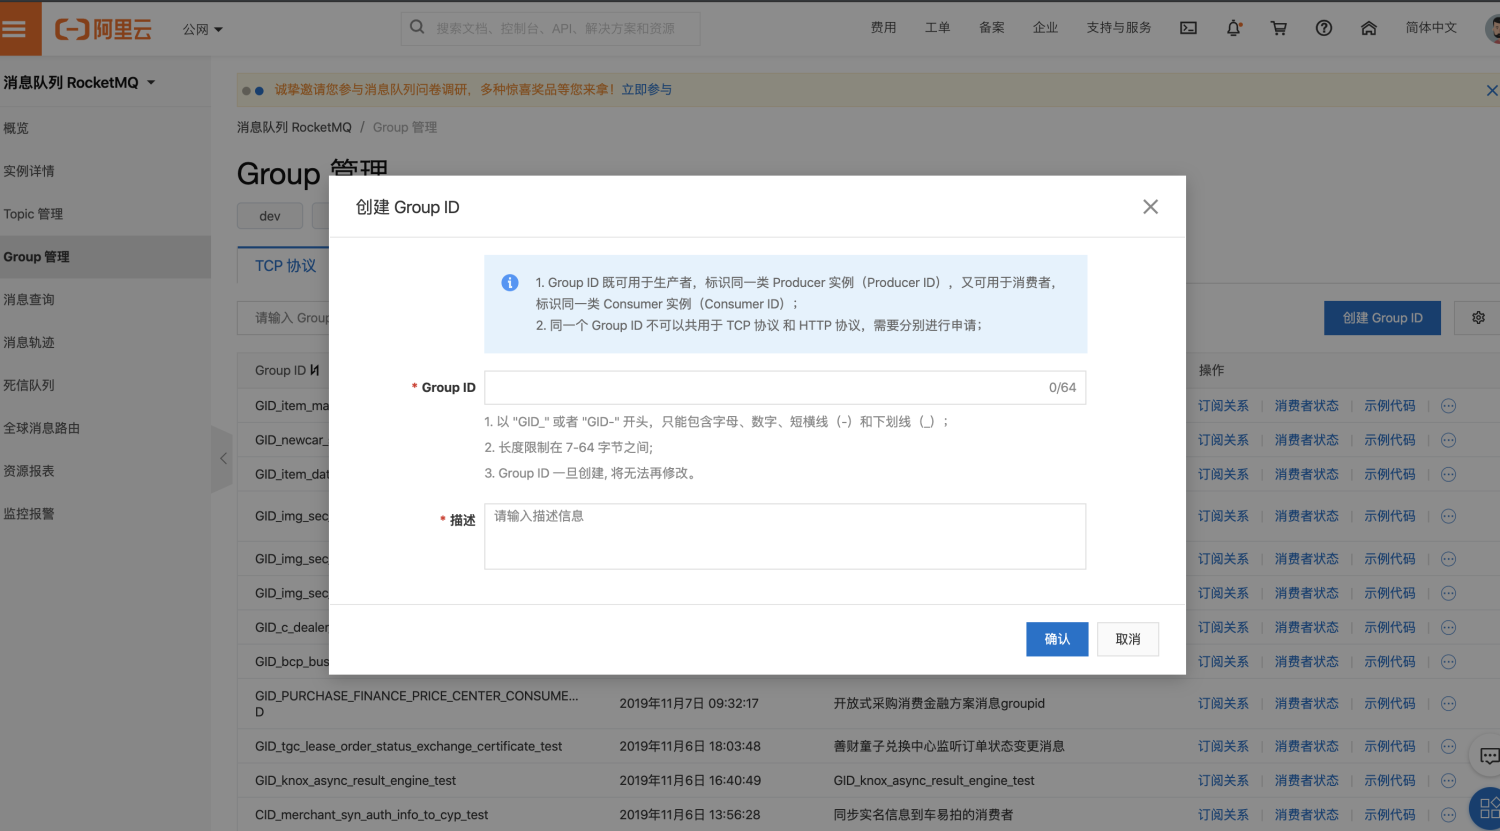Open the shopping cart icon

pyautogui.click(x=1279, y=28)
